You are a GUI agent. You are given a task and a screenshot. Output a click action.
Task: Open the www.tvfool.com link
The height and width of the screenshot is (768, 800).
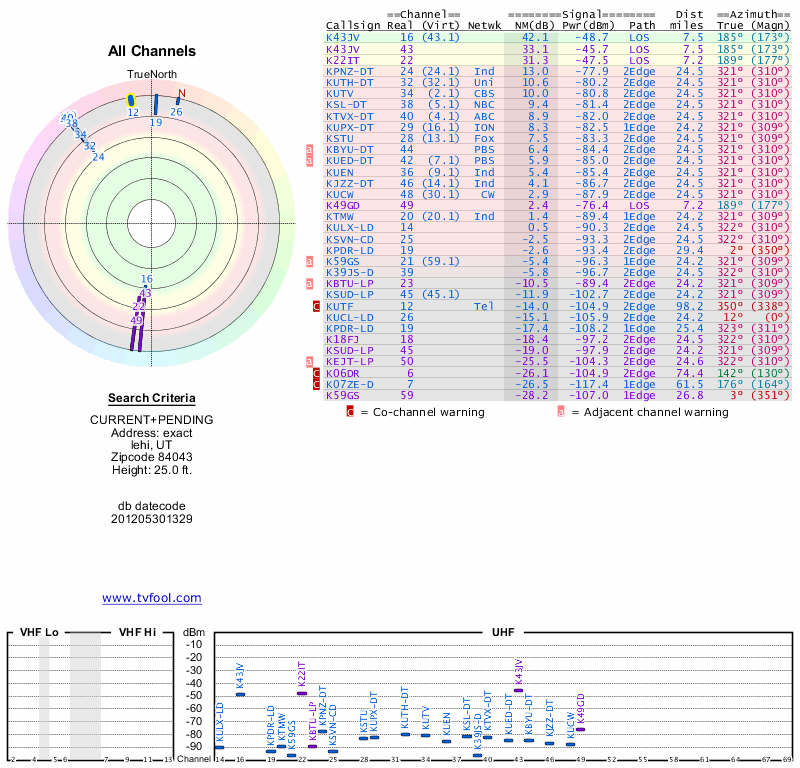click(152, 598)
